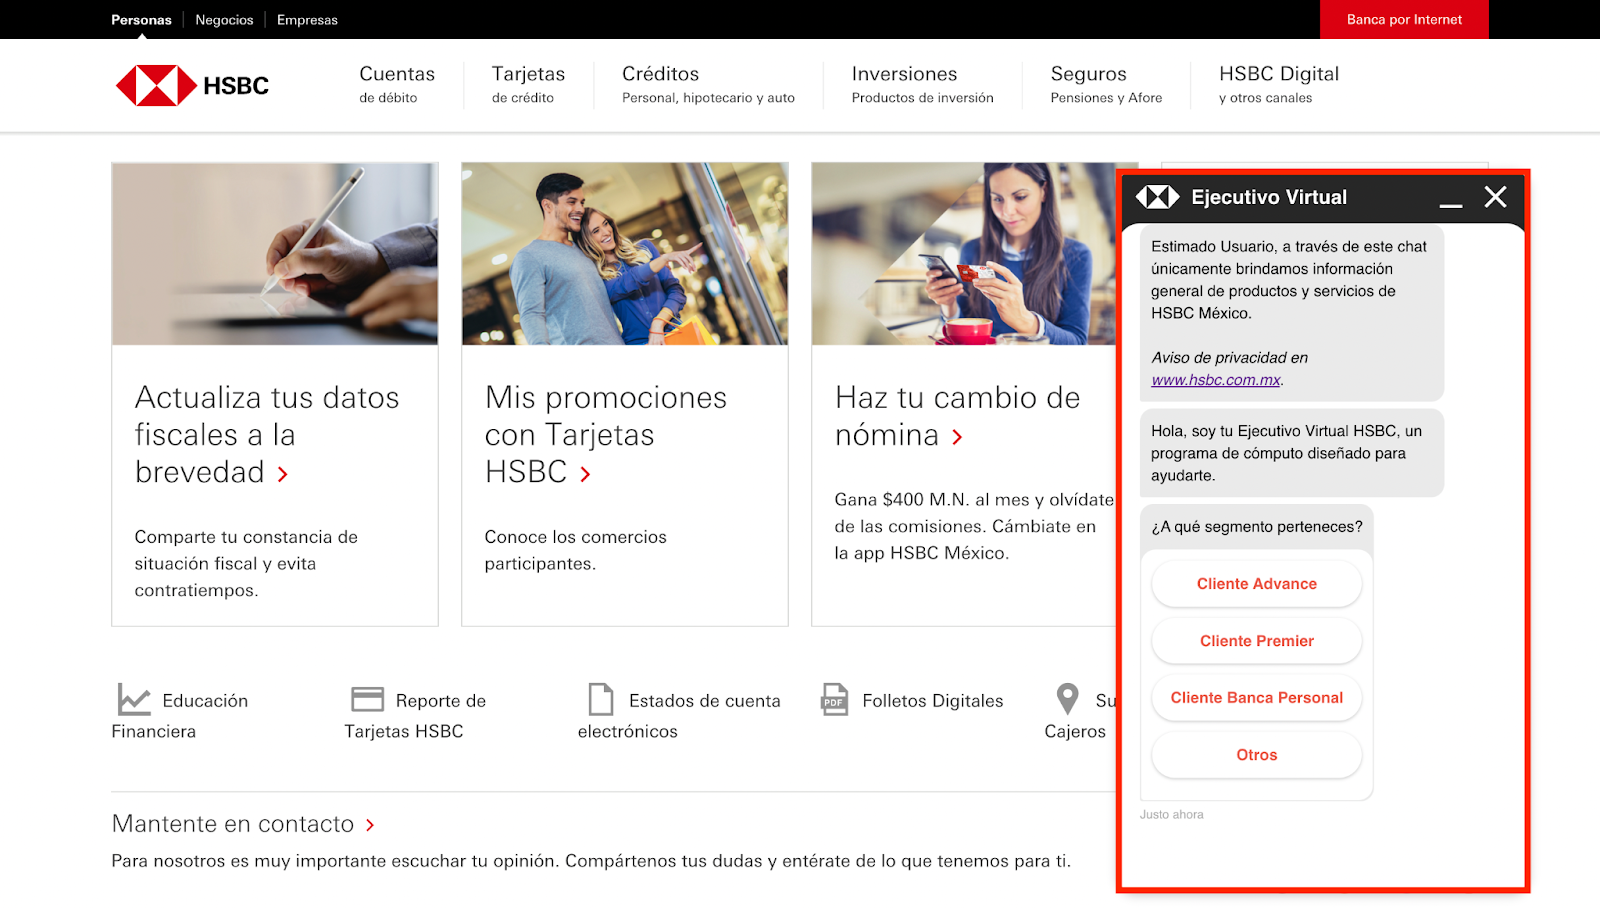The height and width of the screenshot is (908, 1600).
Task: Expand the HSBC Digital menu
Action: click(x=1278, y=84)
